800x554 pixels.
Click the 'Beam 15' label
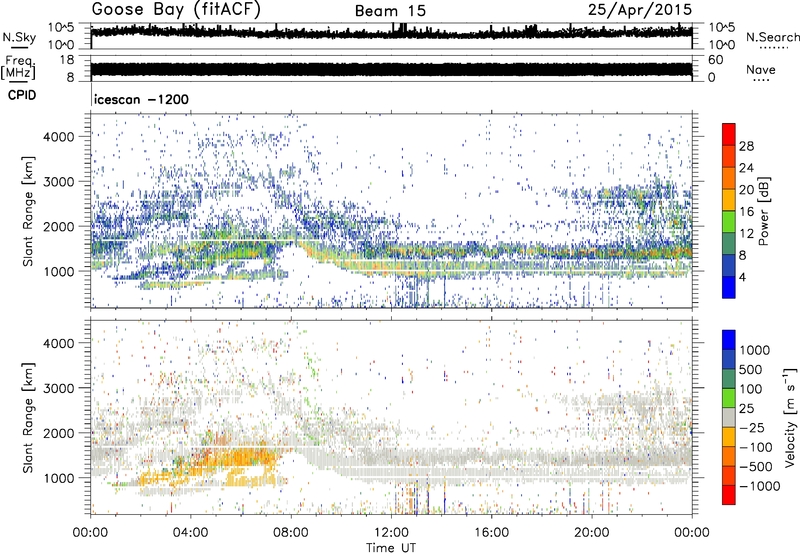pyautogui.click(x=390, y=11)
